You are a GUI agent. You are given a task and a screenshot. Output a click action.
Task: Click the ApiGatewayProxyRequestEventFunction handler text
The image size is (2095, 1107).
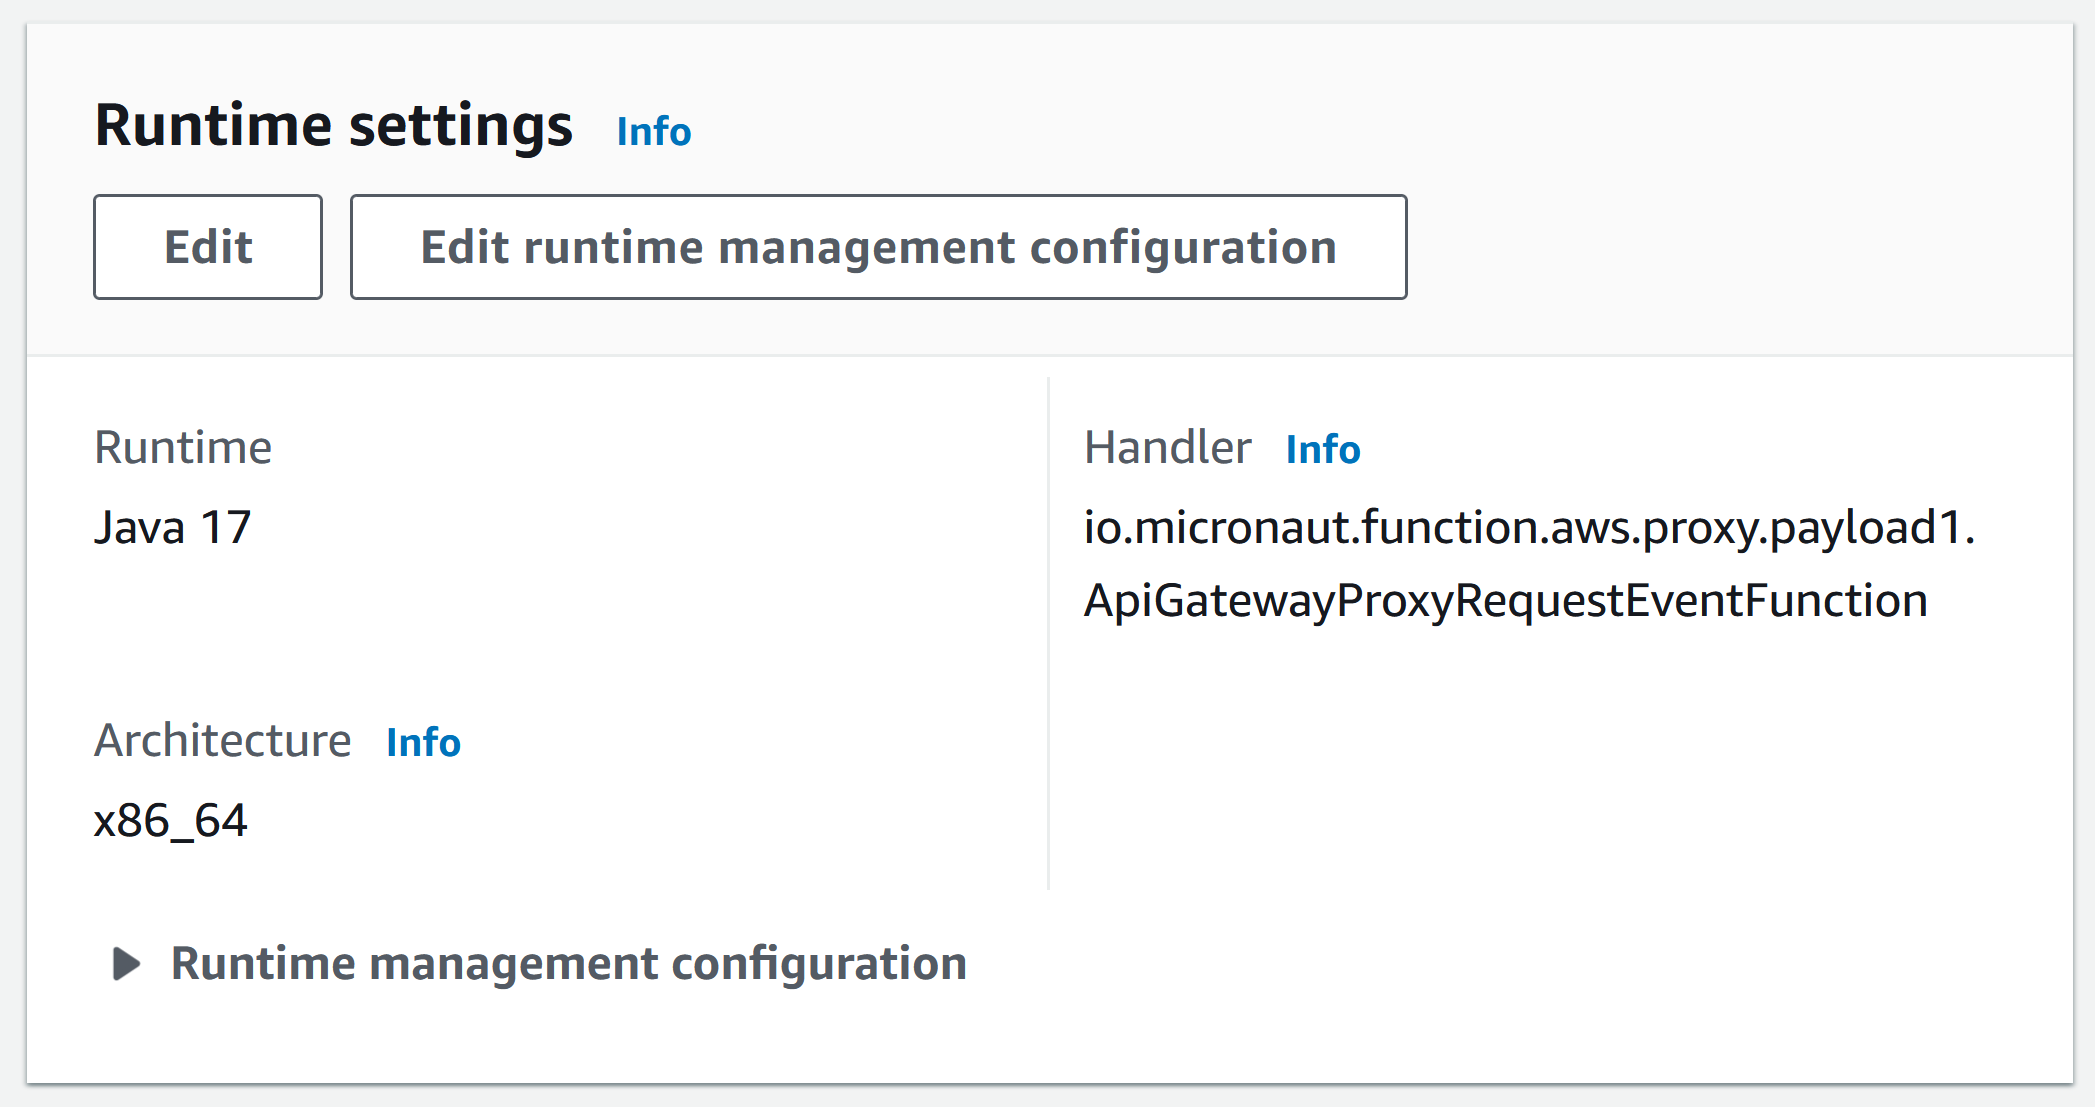1506,601
